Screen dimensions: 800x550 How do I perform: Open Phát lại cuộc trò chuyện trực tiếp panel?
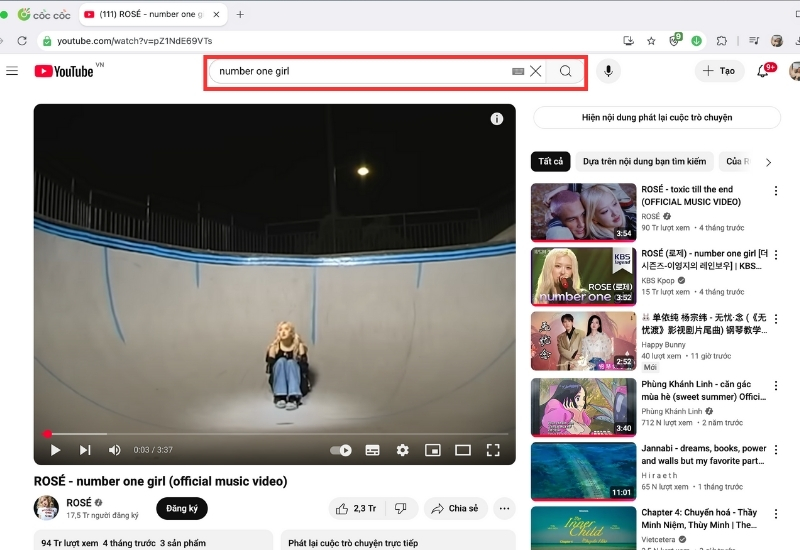pos(398,540)
